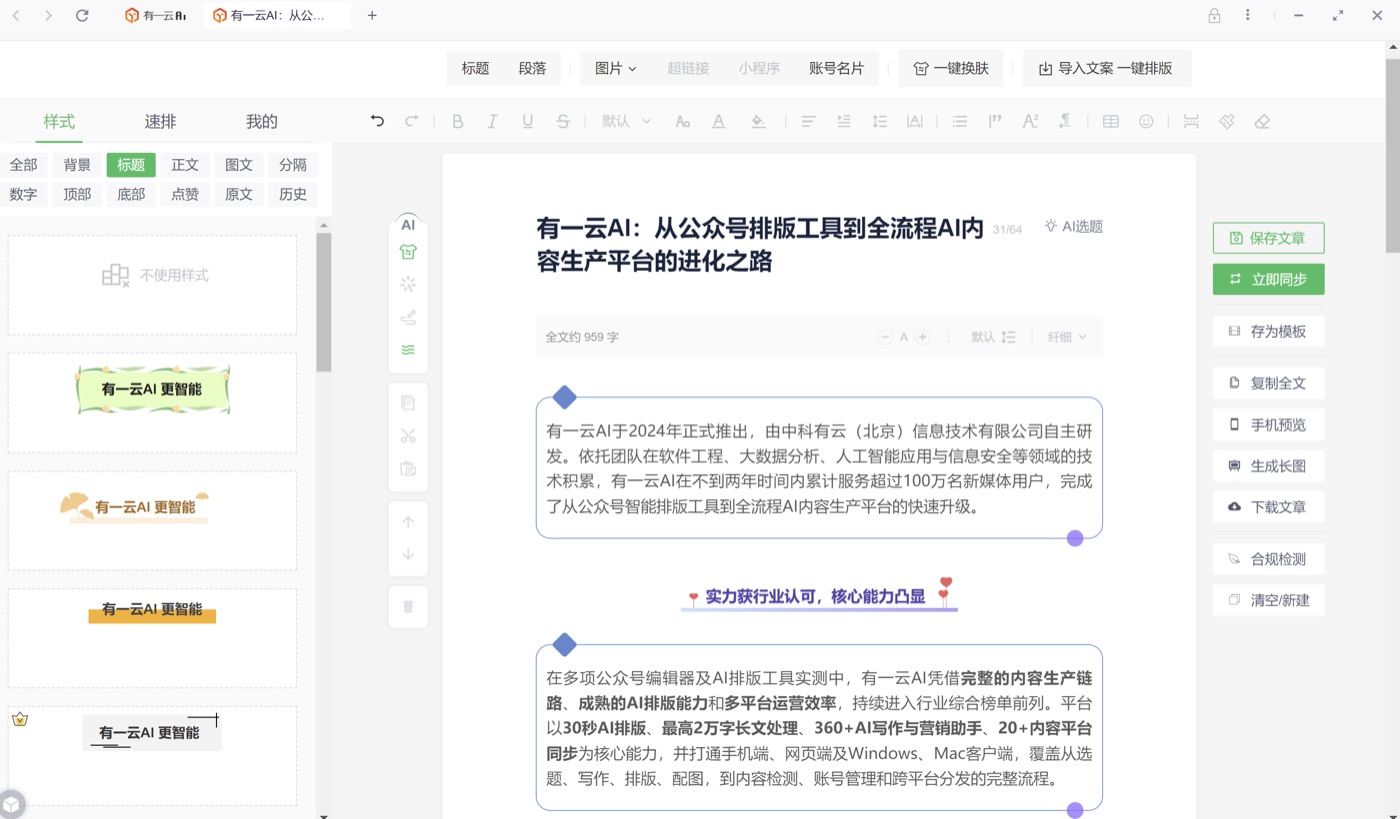Increase font size with plus button
Viewport: 1400px width, 819px height.
click(x=923, y=337)
